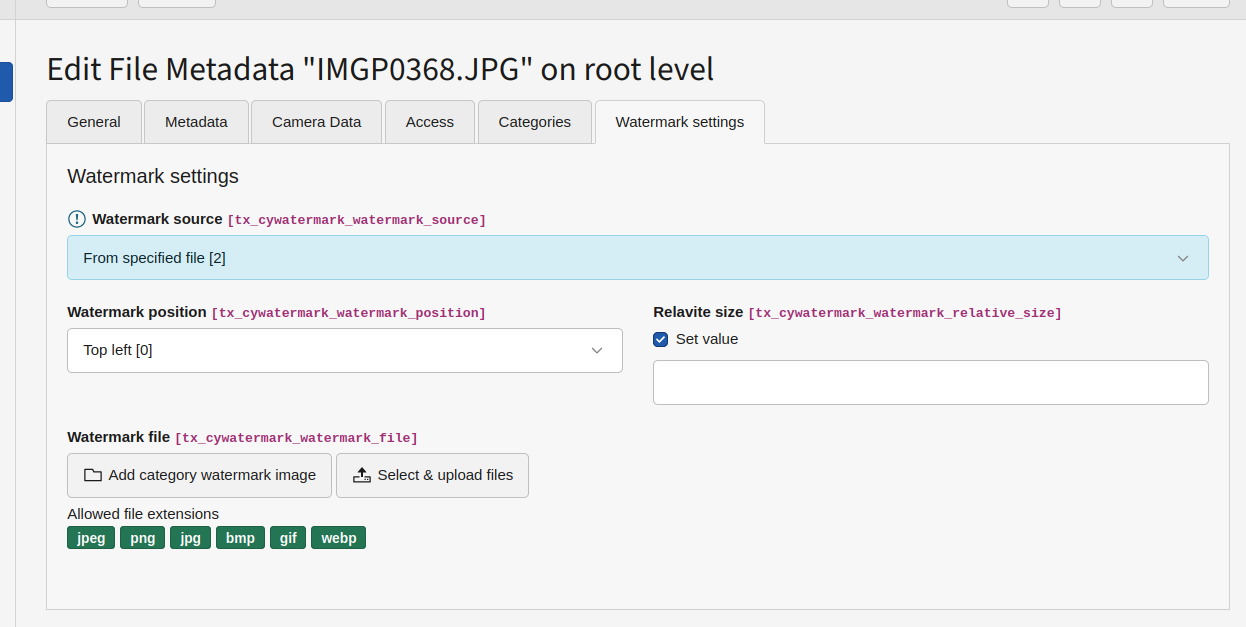1246x627 pixels.
Task: Click the Watermark settings tab
Action: pyautogui.click(x=680, y=122)
